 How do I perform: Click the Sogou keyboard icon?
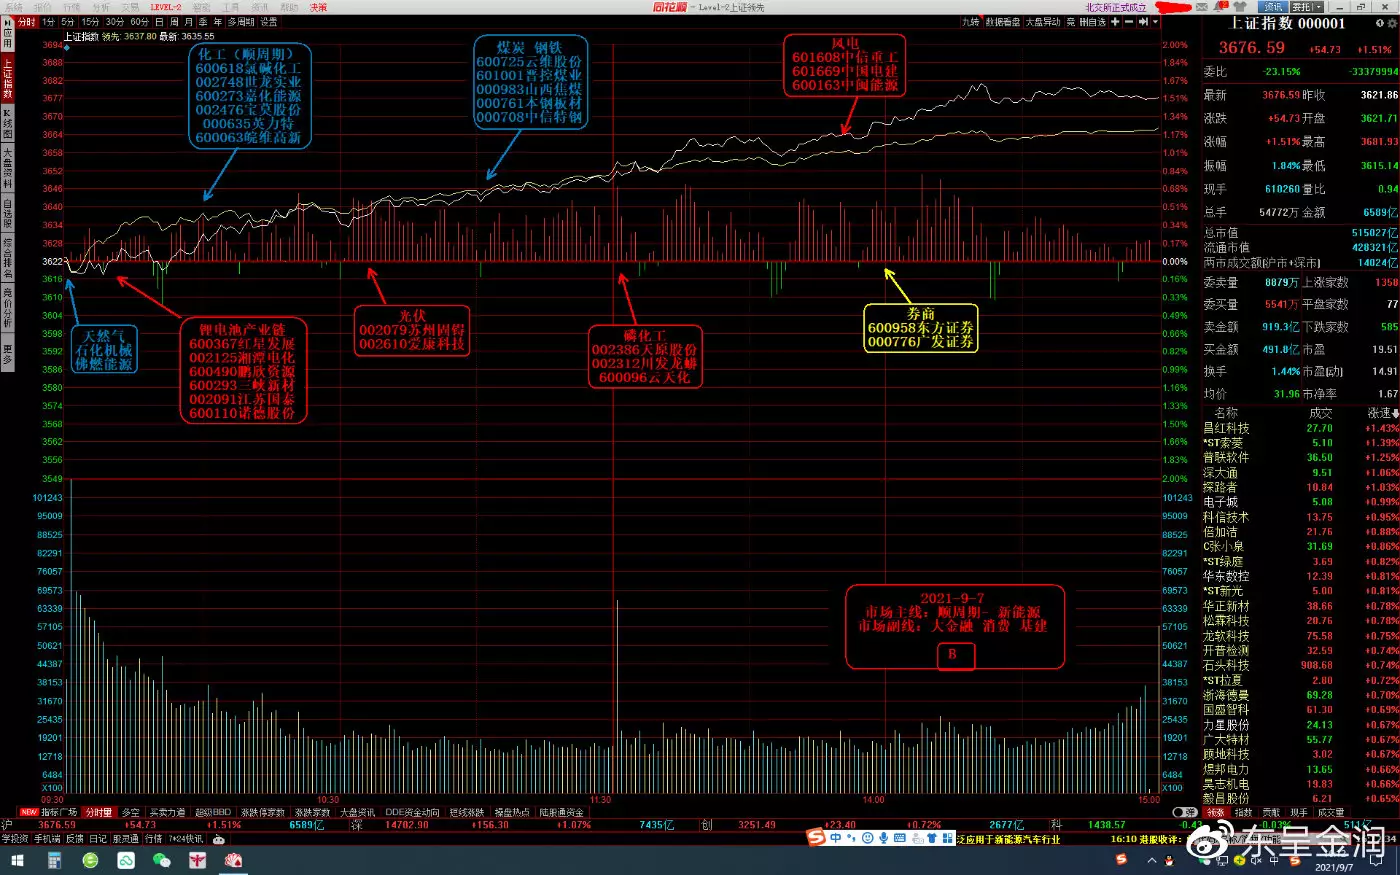pyautogui.click(x=900, y=837)
